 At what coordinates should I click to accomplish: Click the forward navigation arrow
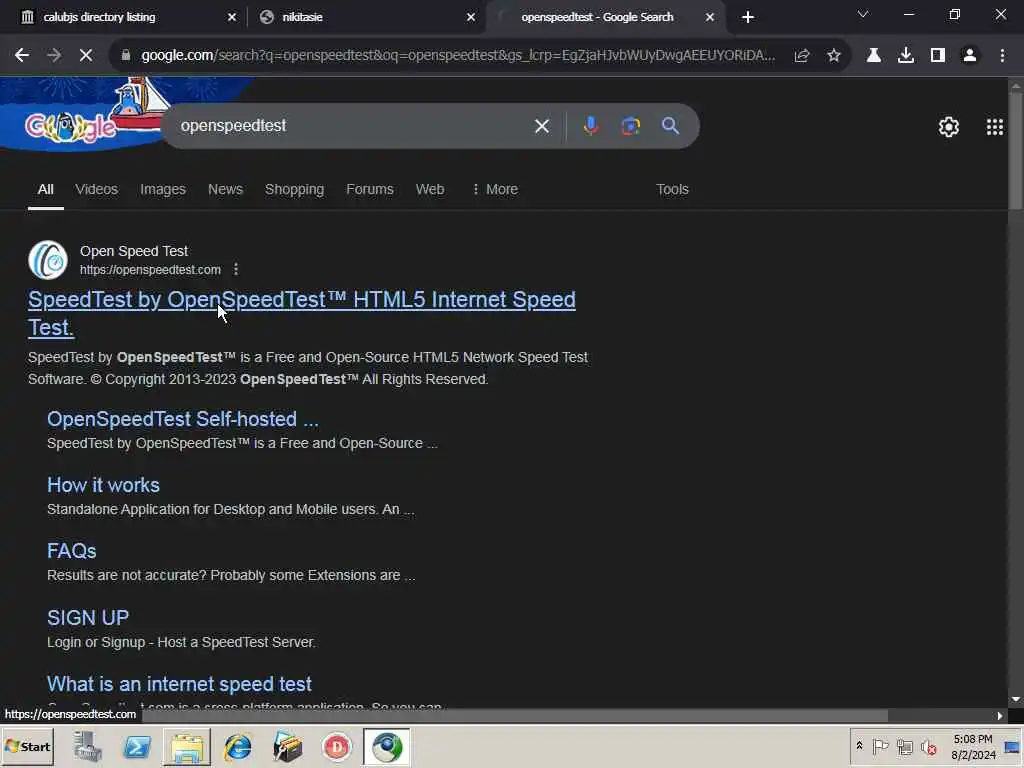coord(54,56)
